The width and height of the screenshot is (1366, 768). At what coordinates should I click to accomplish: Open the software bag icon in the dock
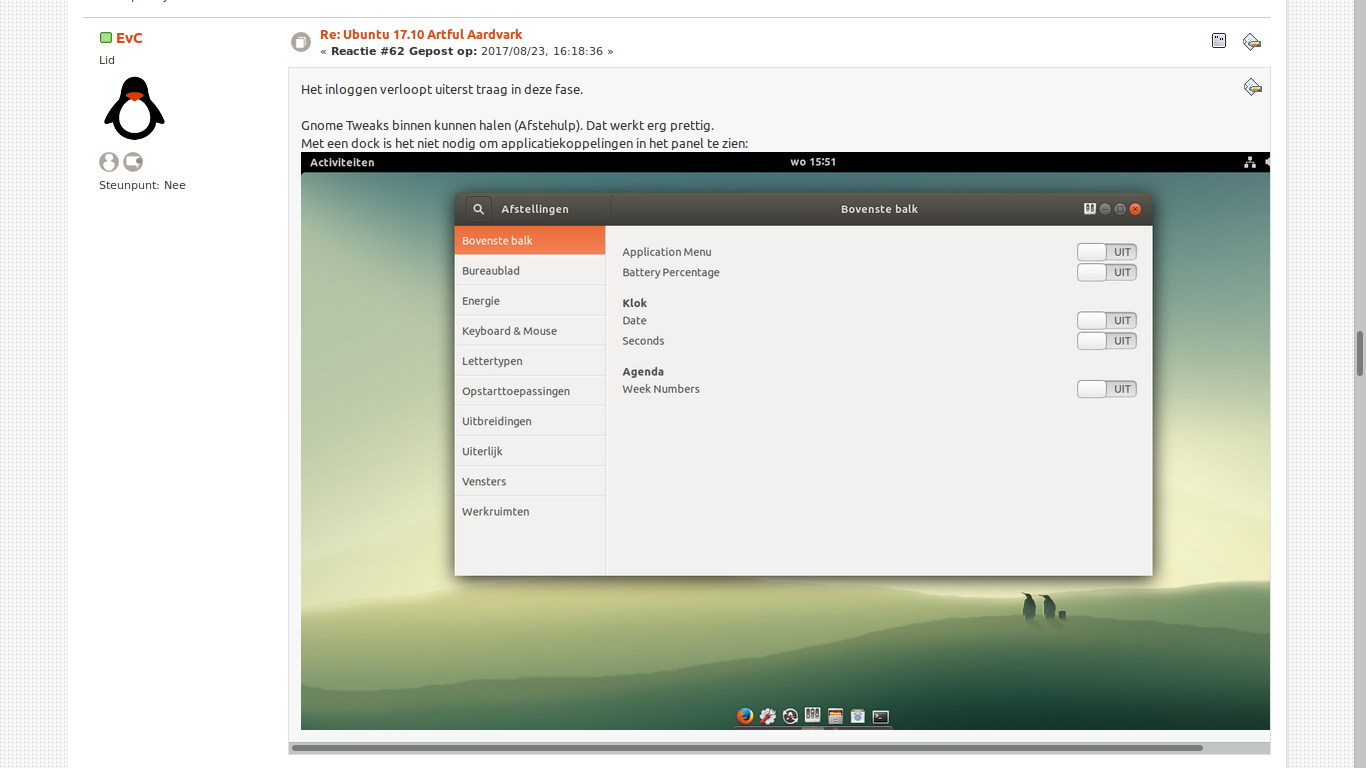pos(858,716)
